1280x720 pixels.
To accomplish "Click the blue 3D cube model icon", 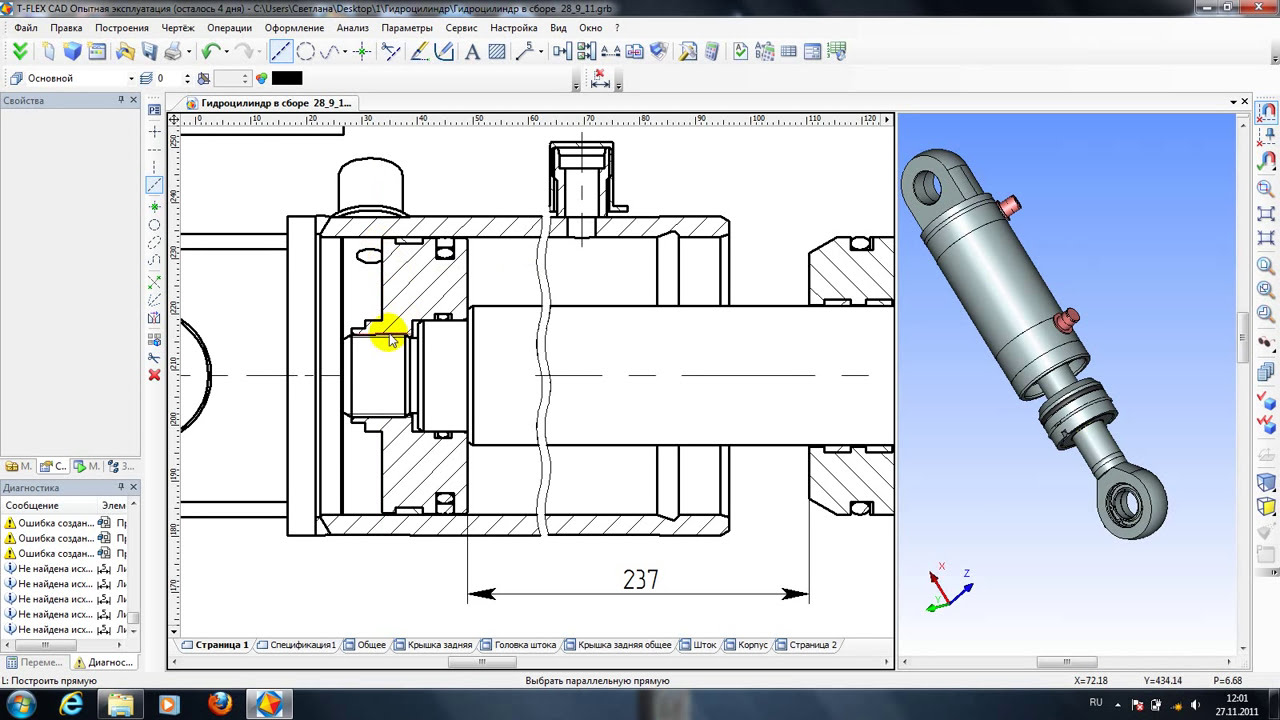I will tap(72, 51).
